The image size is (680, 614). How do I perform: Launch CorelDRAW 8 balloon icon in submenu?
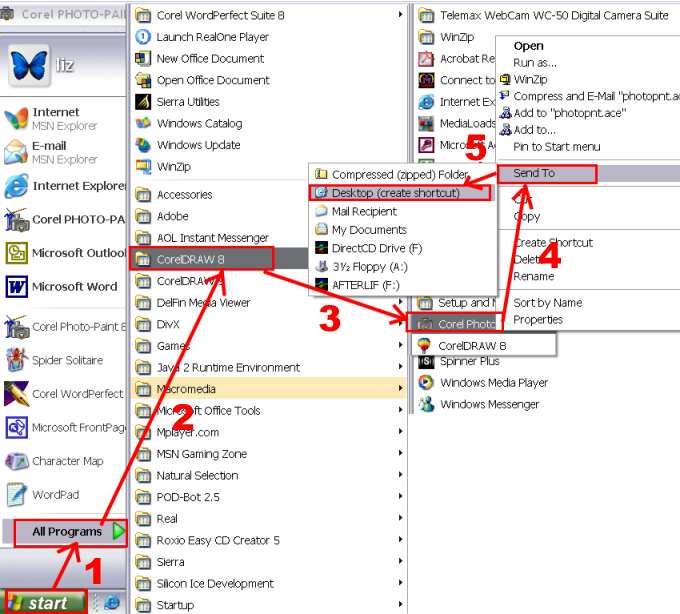click(x=424, y=346)
